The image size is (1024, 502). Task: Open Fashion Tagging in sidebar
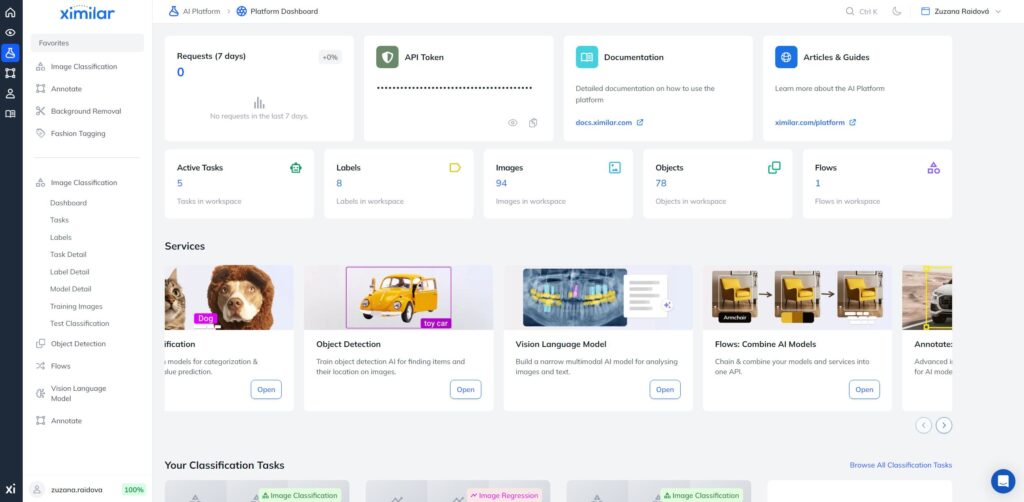coord(78,133)
